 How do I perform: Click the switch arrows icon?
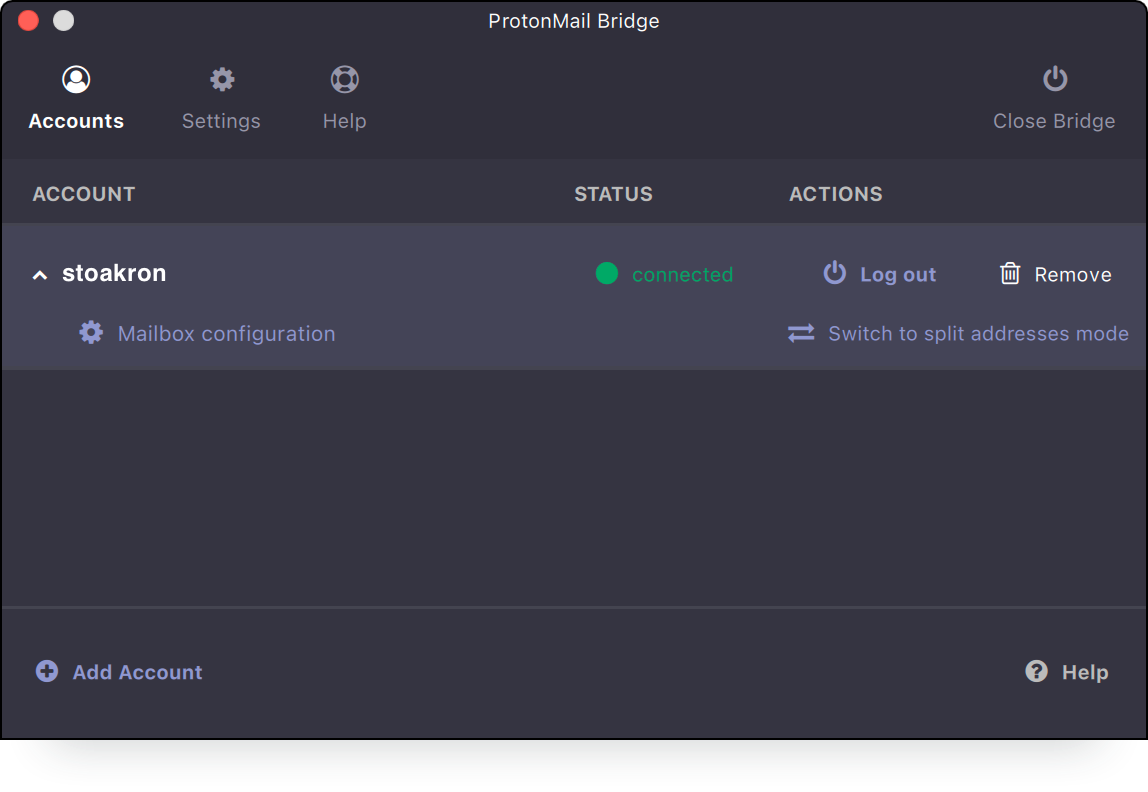coord(801,333)
